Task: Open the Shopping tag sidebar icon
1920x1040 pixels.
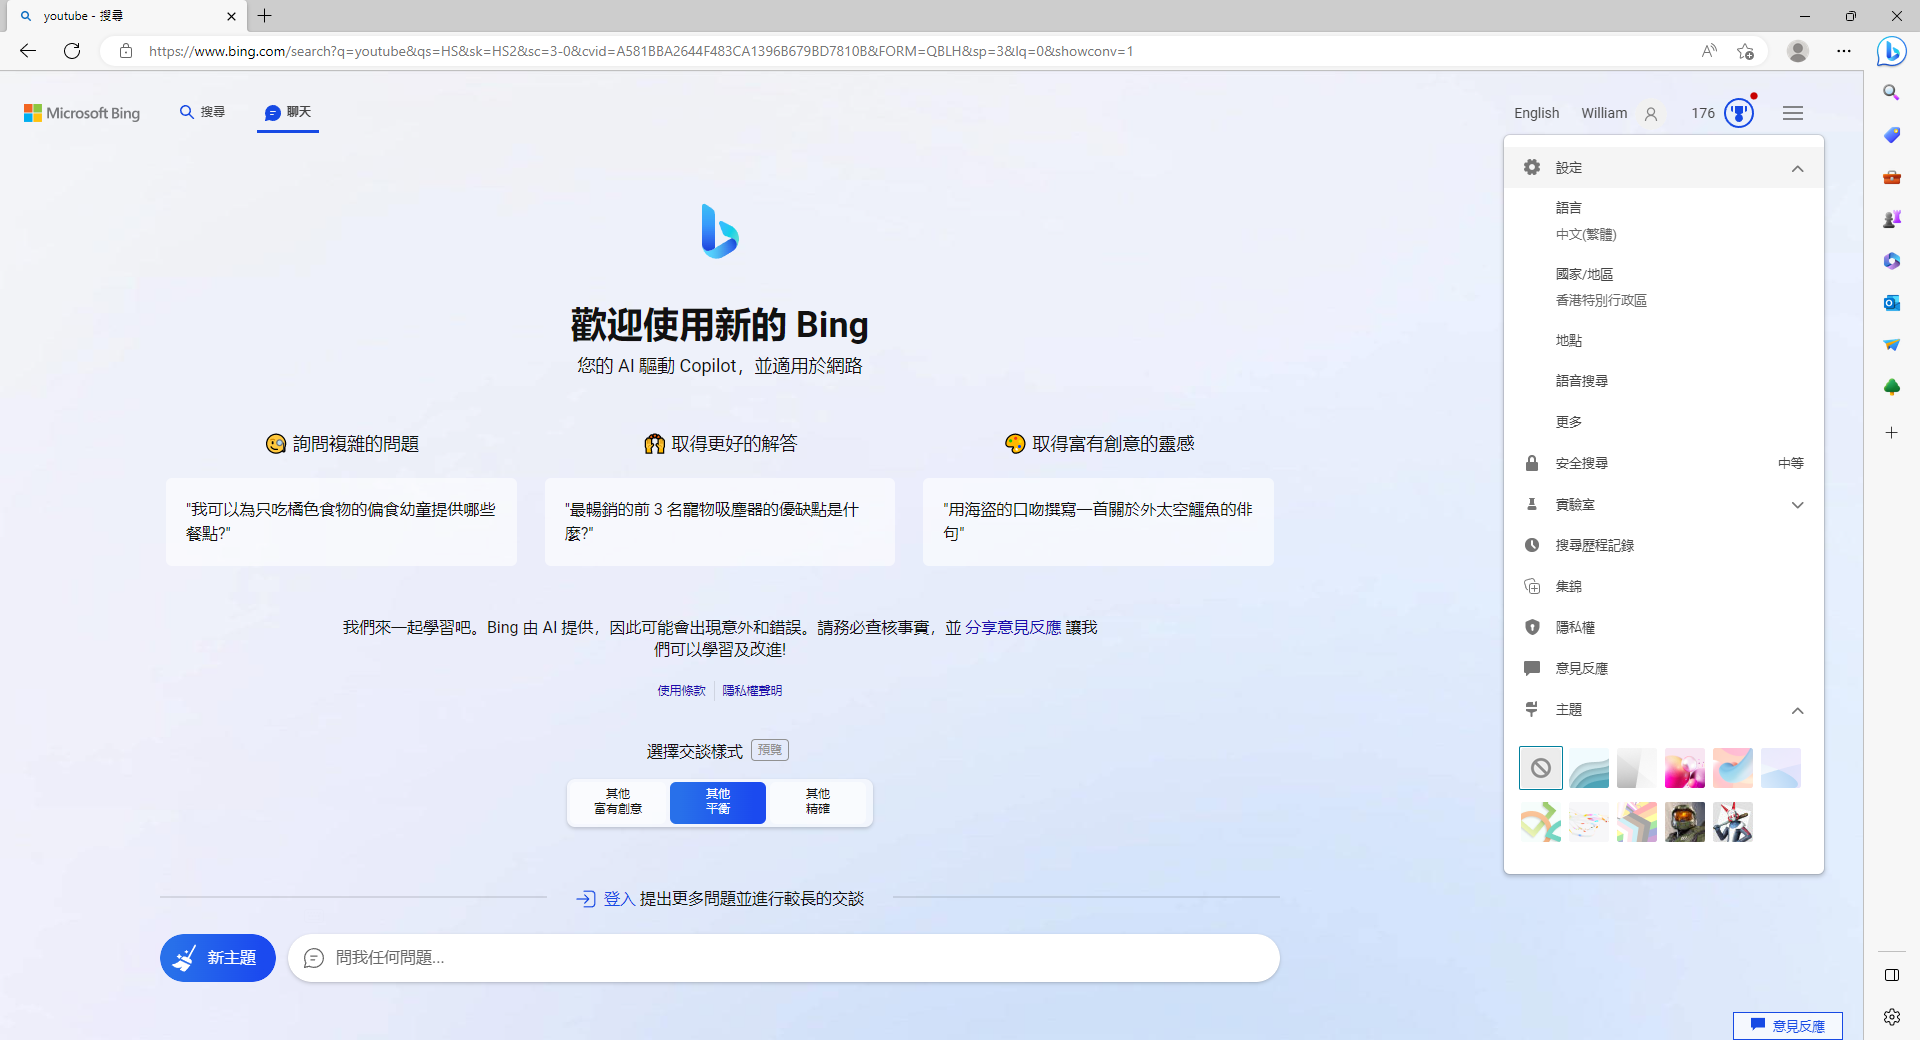Action: (1891, 135)
